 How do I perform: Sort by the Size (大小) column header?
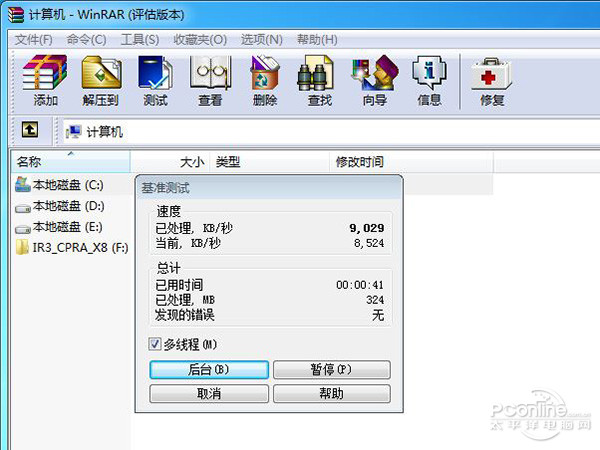pos(170,162)
